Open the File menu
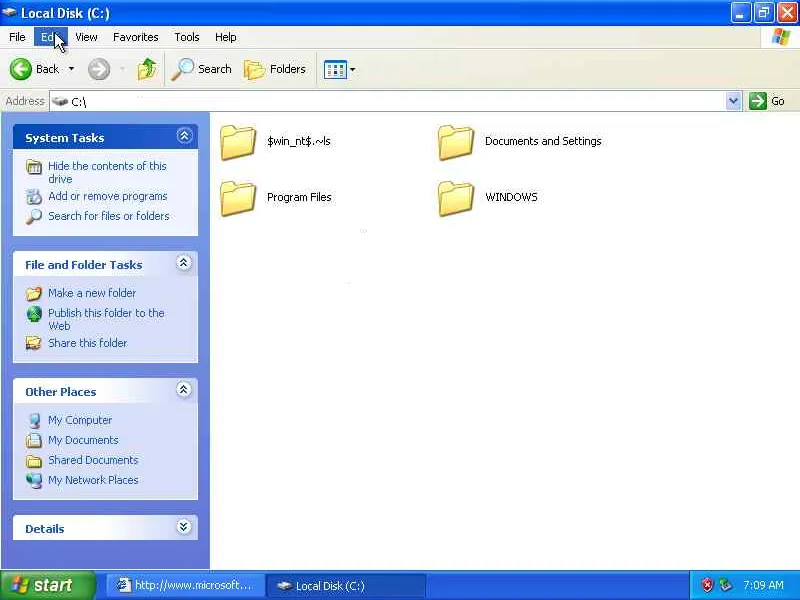The image size is (800, 600). [x=17, y=37]
